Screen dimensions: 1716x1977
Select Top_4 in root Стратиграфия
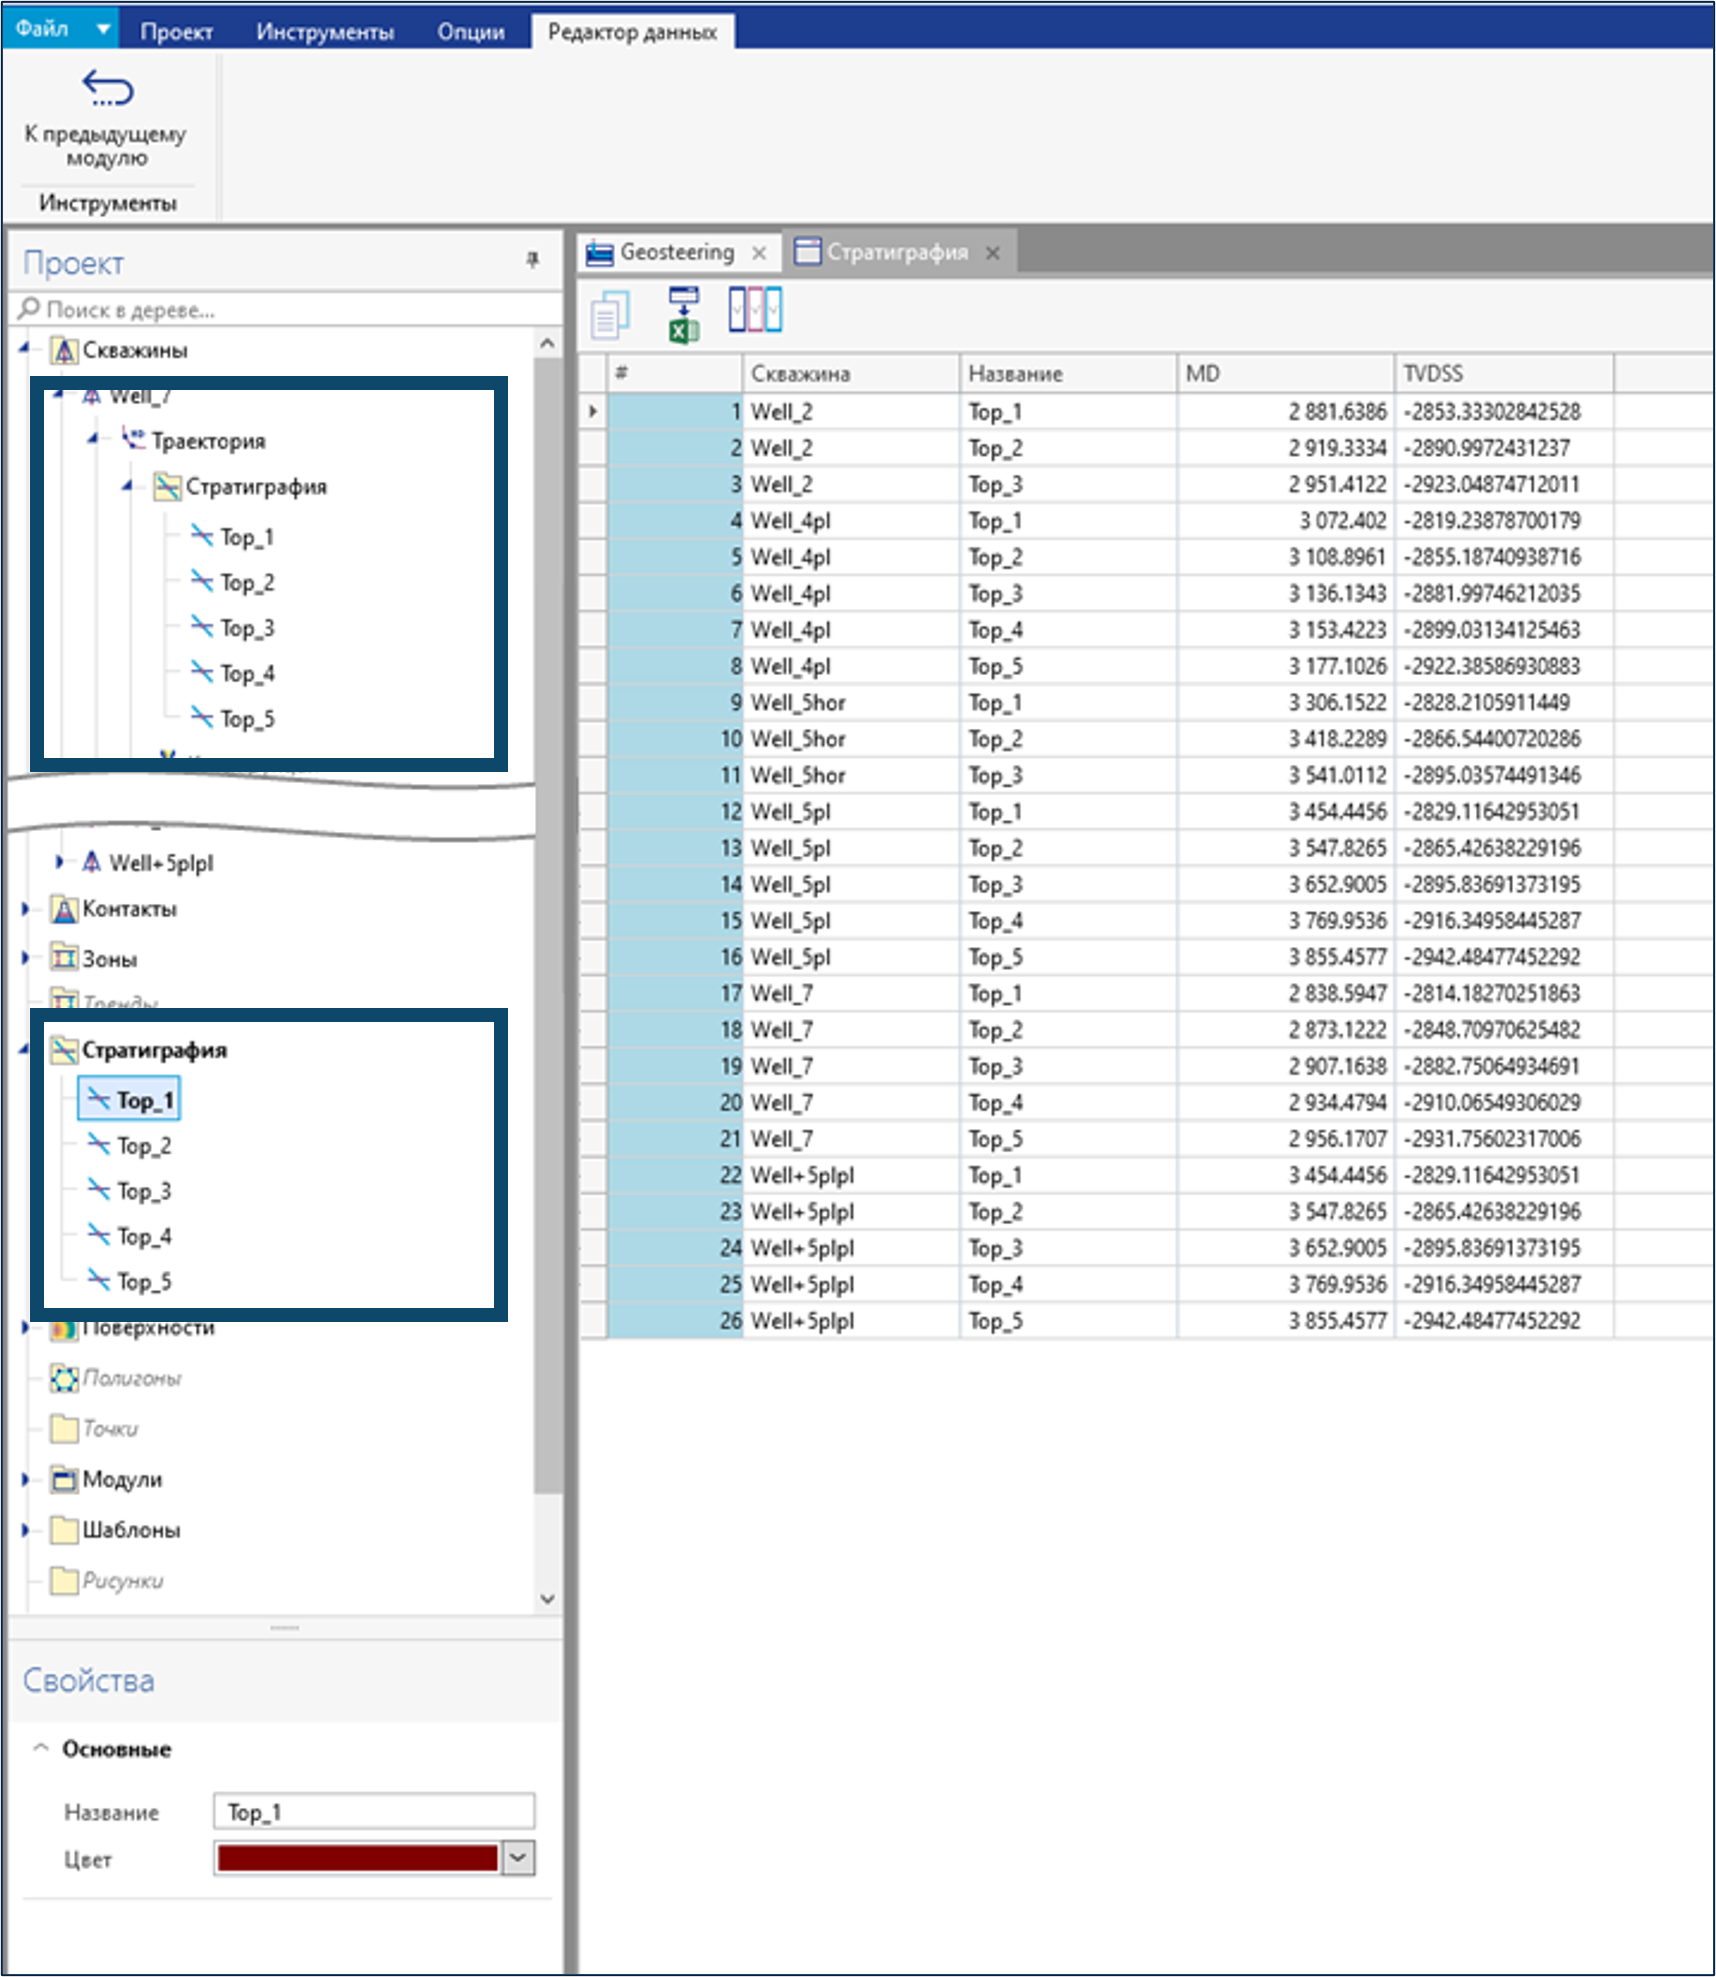pos(144,1236)
